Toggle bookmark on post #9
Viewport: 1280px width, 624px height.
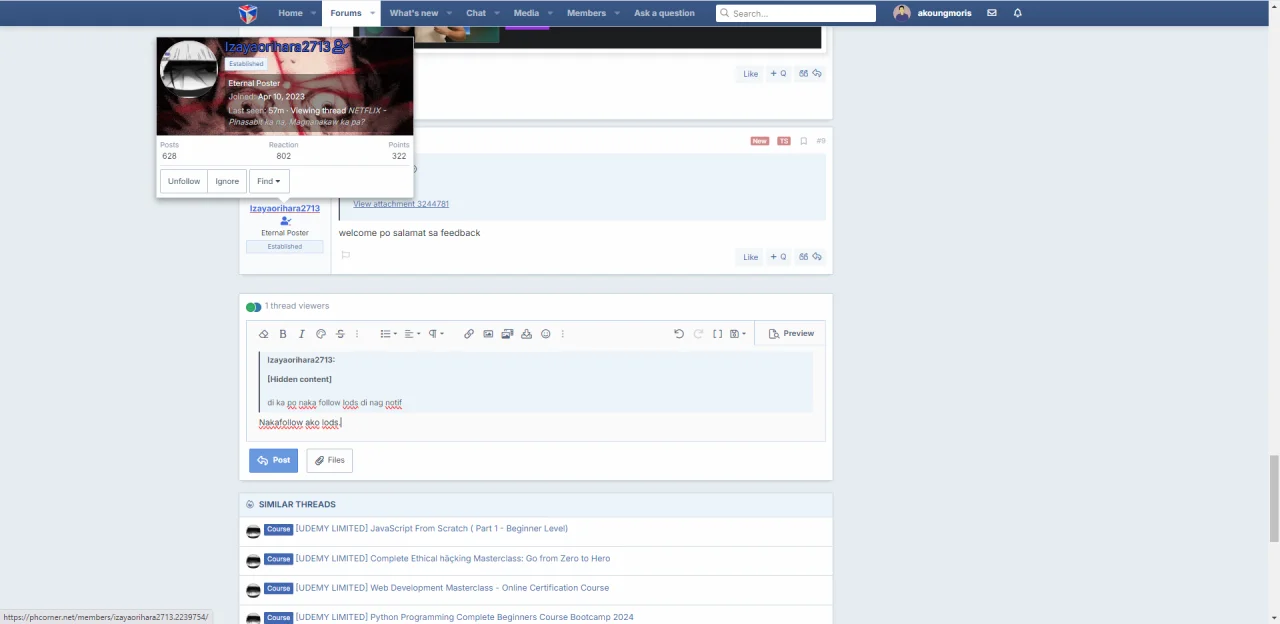point(803,141)
